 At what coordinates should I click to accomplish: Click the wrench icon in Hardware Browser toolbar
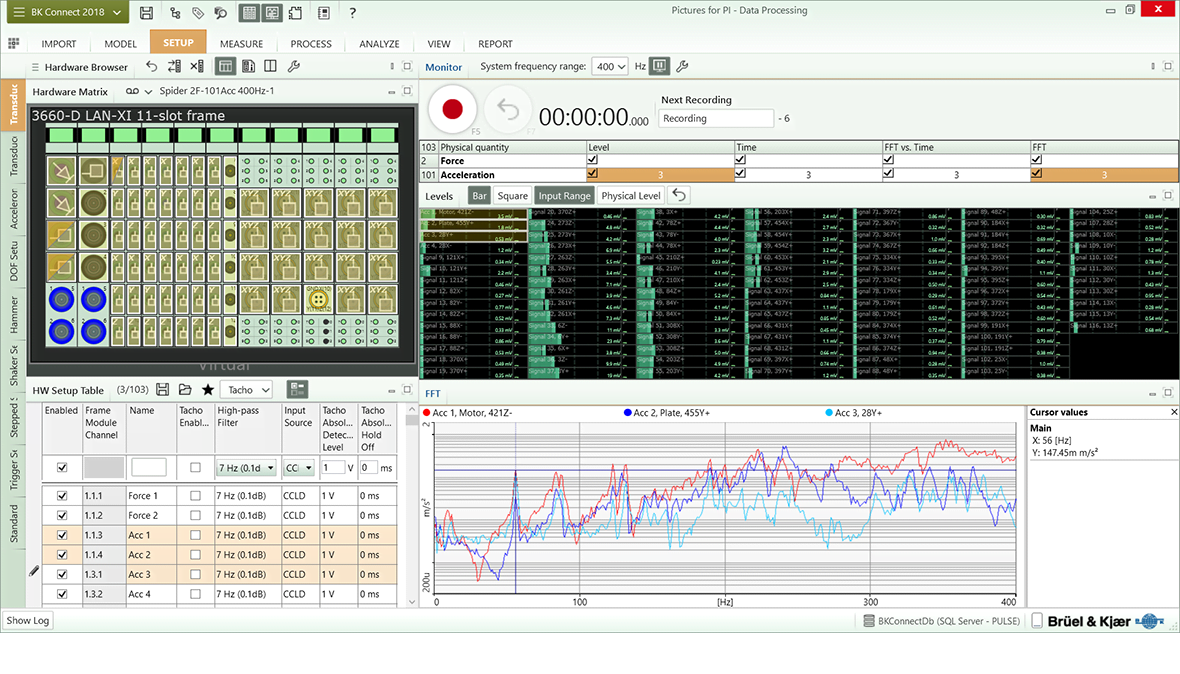point(294,67)
